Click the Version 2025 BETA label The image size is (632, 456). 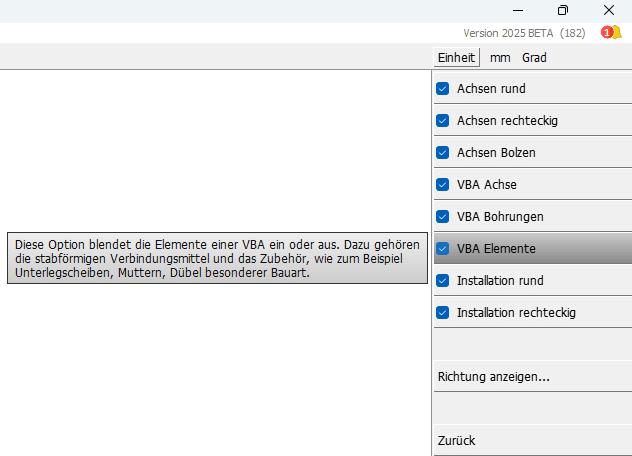[509, 33]
